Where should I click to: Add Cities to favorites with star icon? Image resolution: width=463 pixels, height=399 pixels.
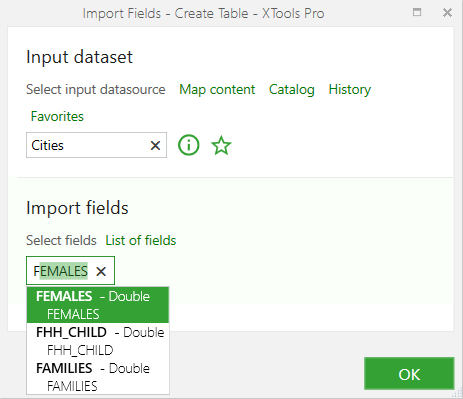click(221, 145)
